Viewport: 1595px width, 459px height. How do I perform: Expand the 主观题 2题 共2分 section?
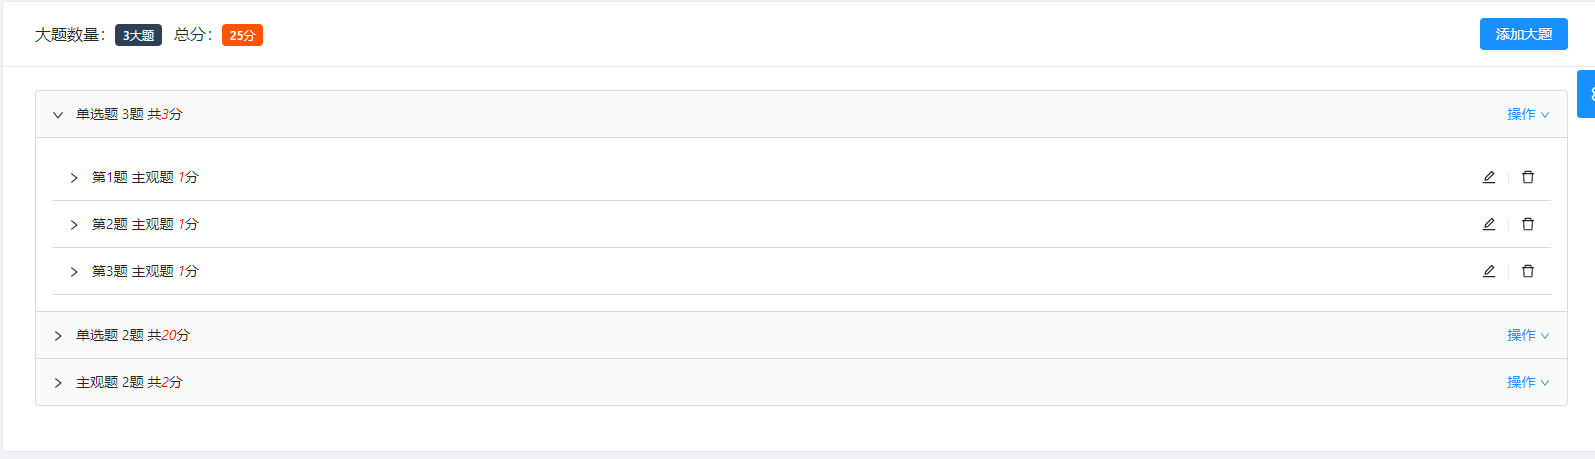[58, 383]
